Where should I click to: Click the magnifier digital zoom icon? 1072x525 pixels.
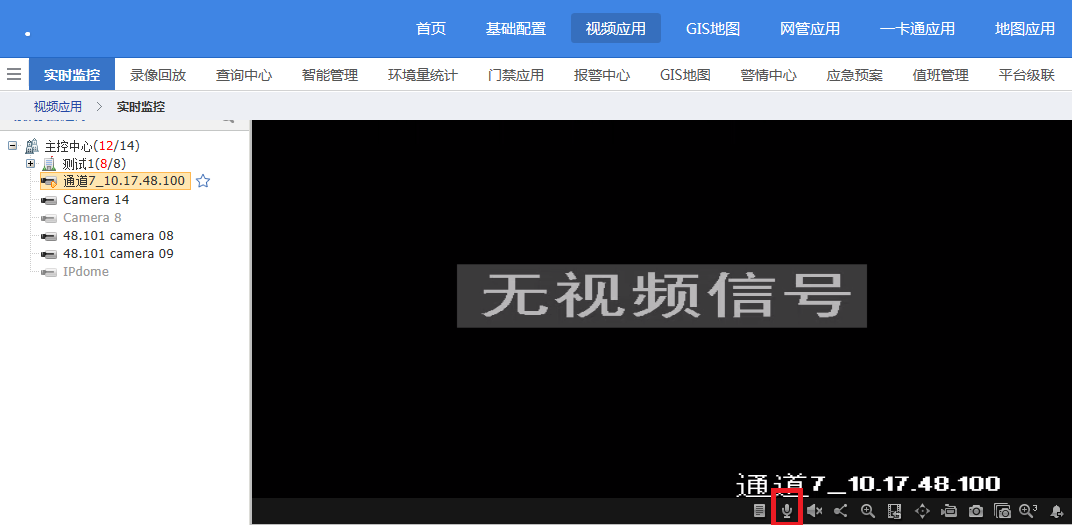pos(868,511)
